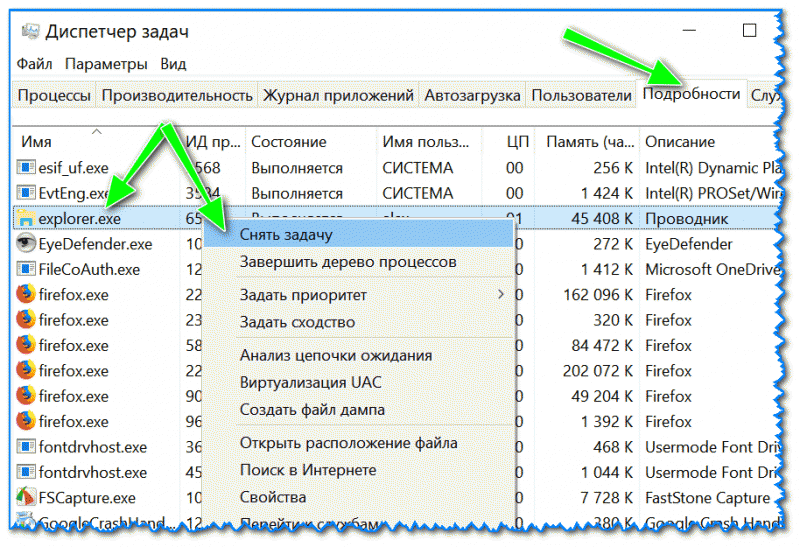Open Свойства from context menu
800x547 pixels.
point(358,497)
